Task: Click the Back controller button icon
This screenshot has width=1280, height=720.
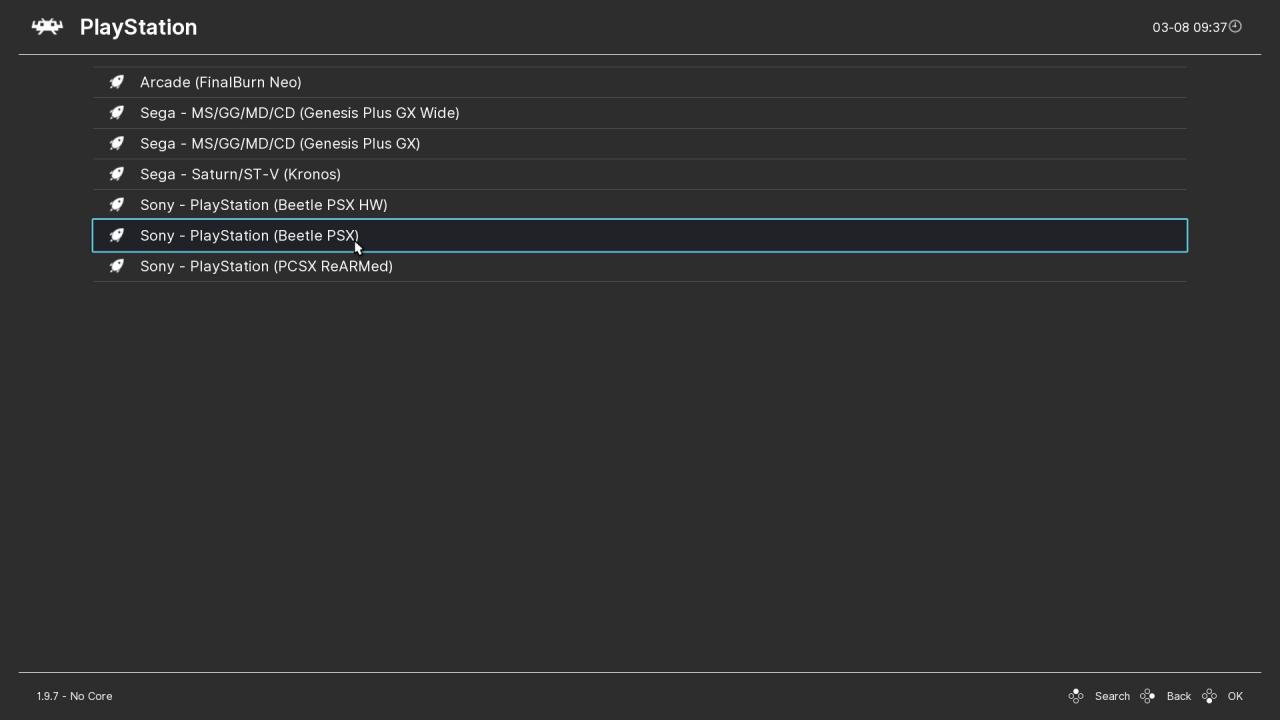Action: 1148,696
